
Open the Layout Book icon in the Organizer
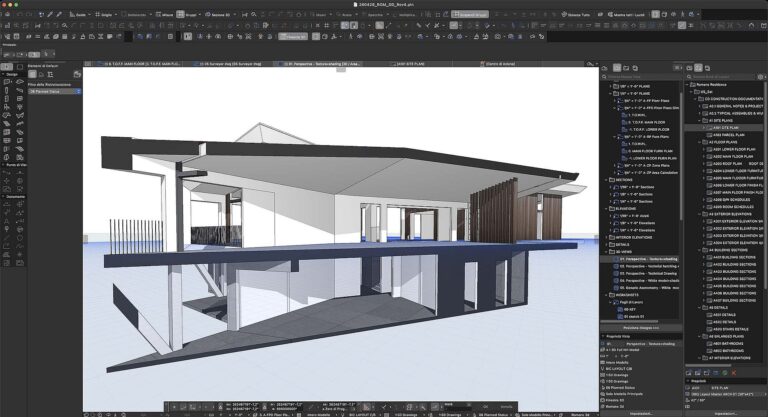click(698, 68)
